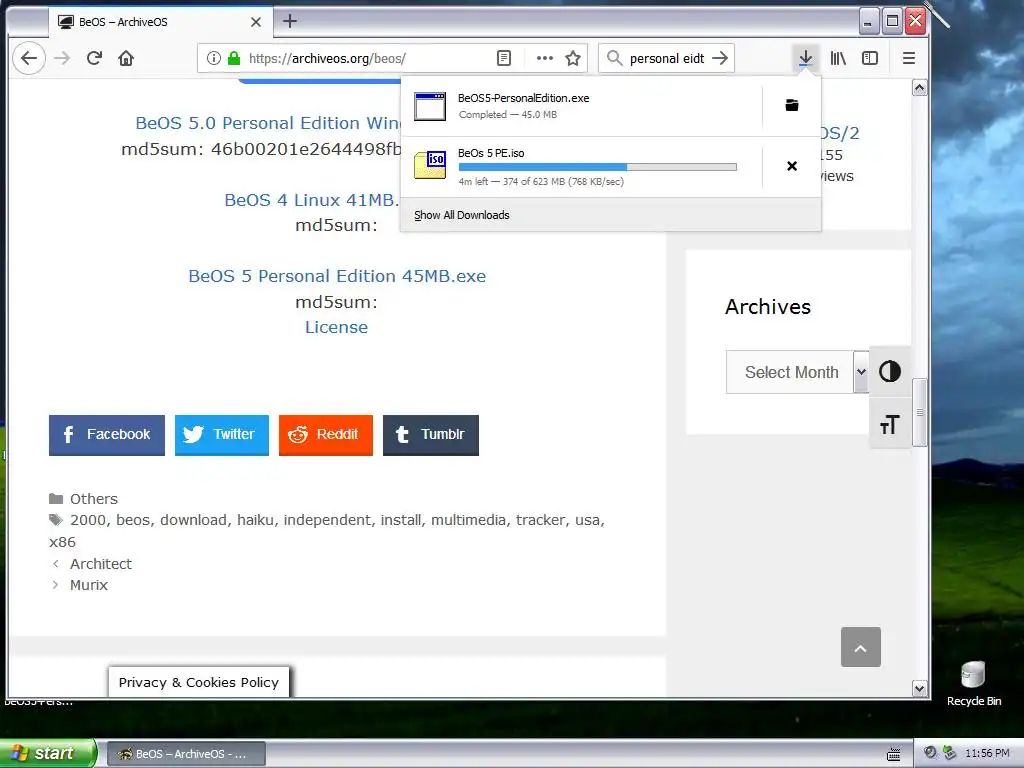Select the BeOs 5 PE.iso download entry
The height and width of the screenshot is (768, 1024).
(x=581, y=167)
